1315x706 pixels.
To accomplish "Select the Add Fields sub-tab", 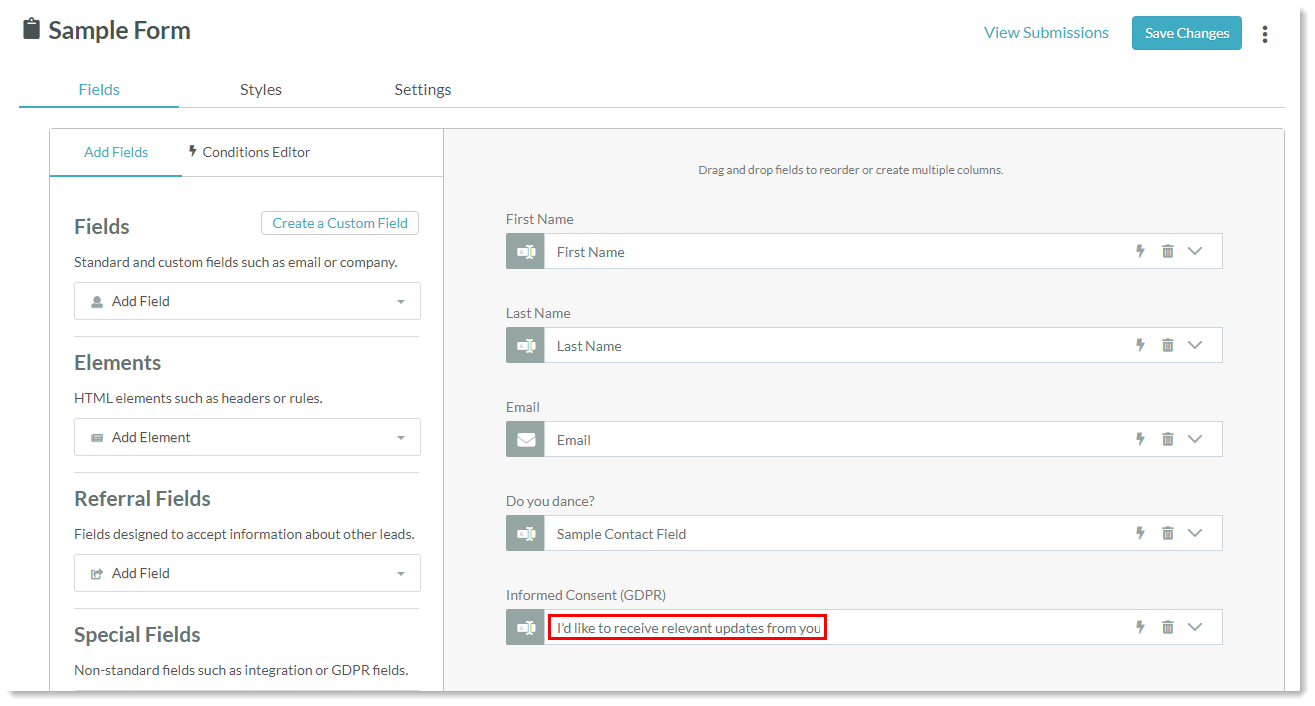I will 116,152.
